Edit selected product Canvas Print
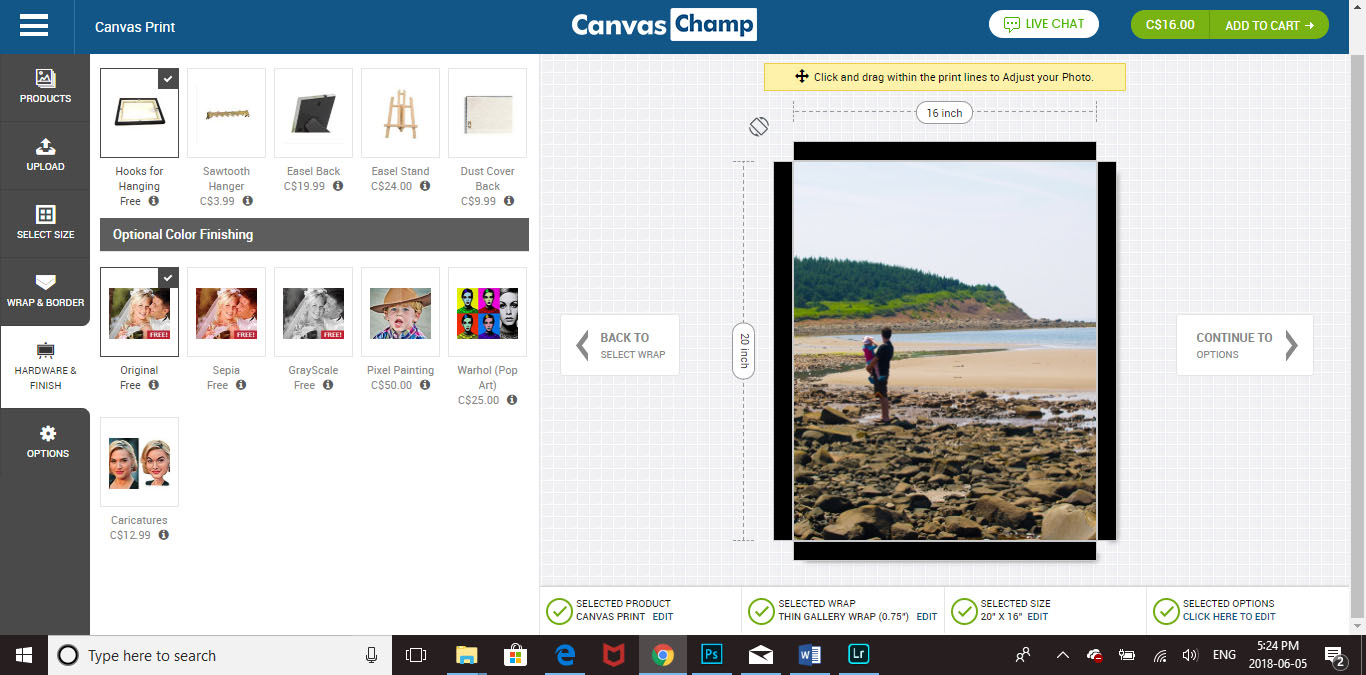1366x675 pixels. pos(662,617)
